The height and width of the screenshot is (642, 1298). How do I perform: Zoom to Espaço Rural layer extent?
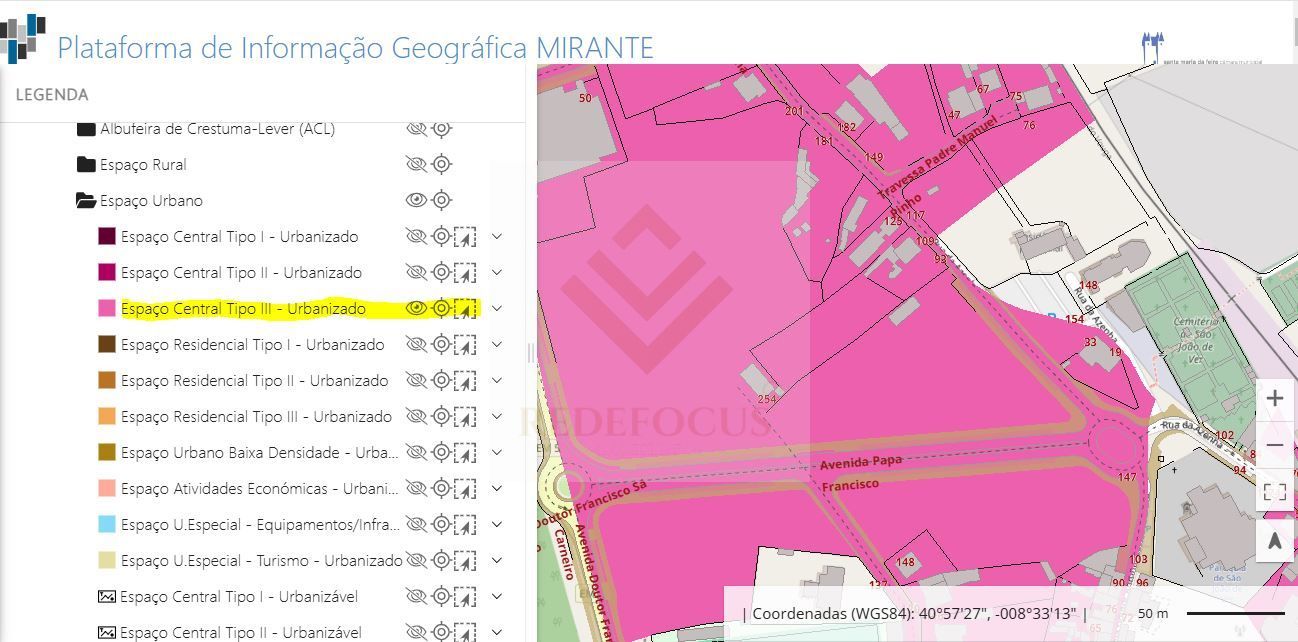coord(441,164)
